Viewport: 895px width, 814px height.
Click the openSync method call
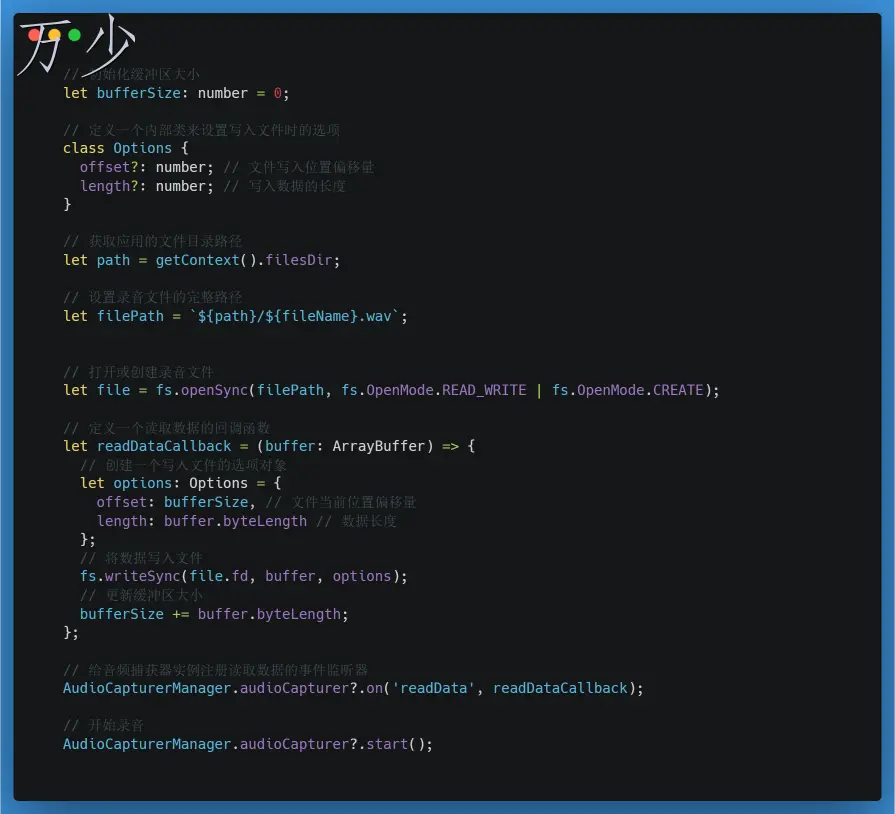click(214, 390)
